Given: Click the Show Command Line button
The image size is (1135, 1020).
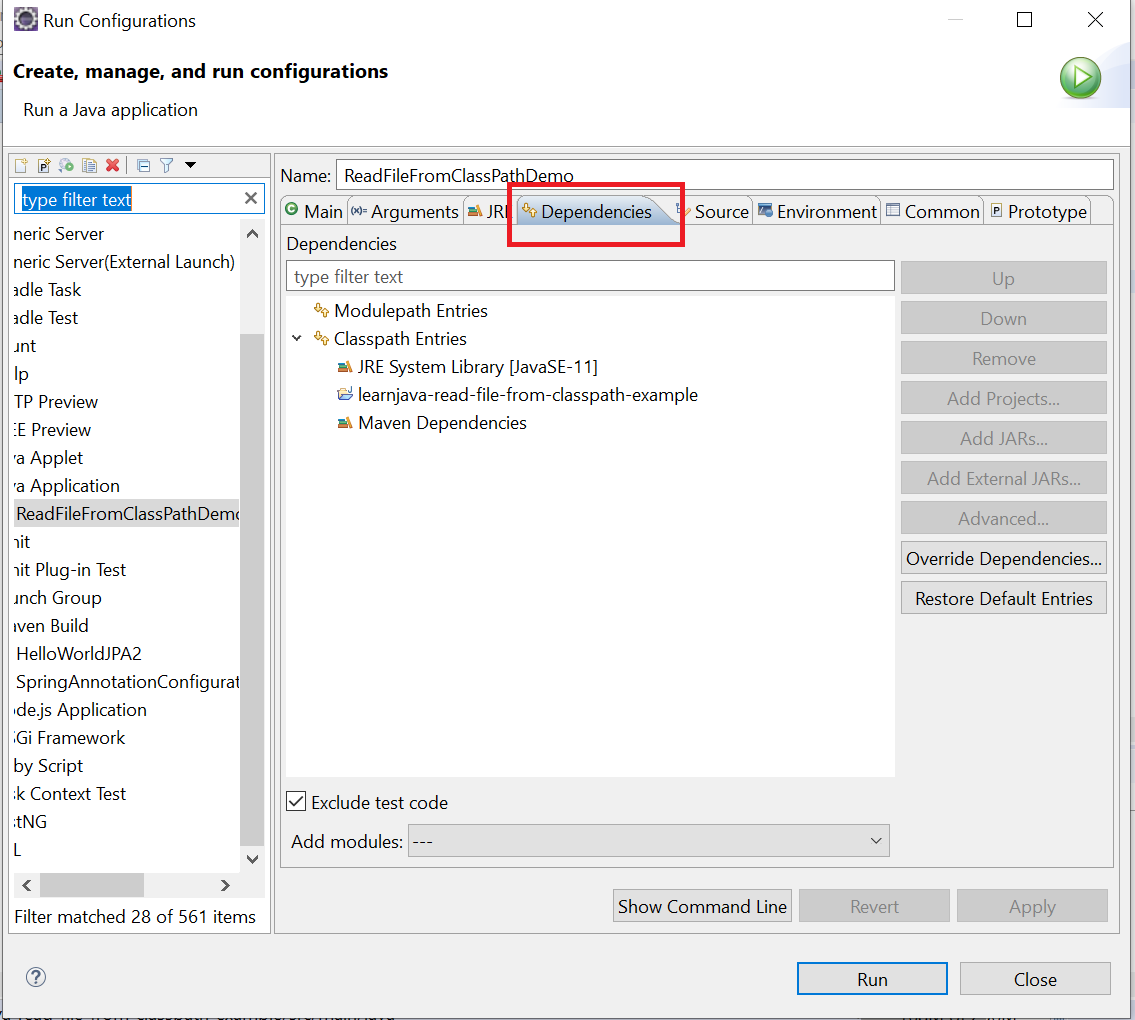Looking at the screenshot, I should (702, 906).
